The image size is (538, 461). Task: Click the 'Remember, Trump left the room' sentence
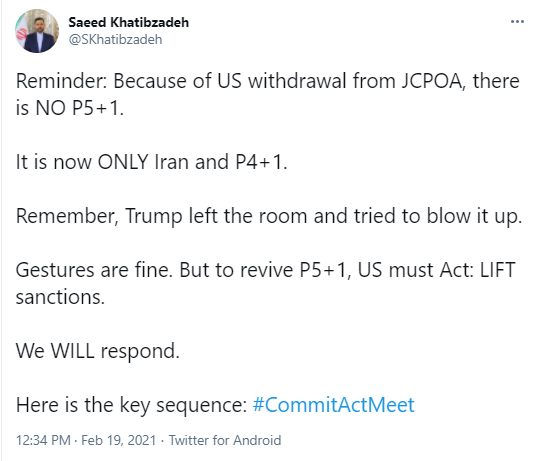point(269,216)
